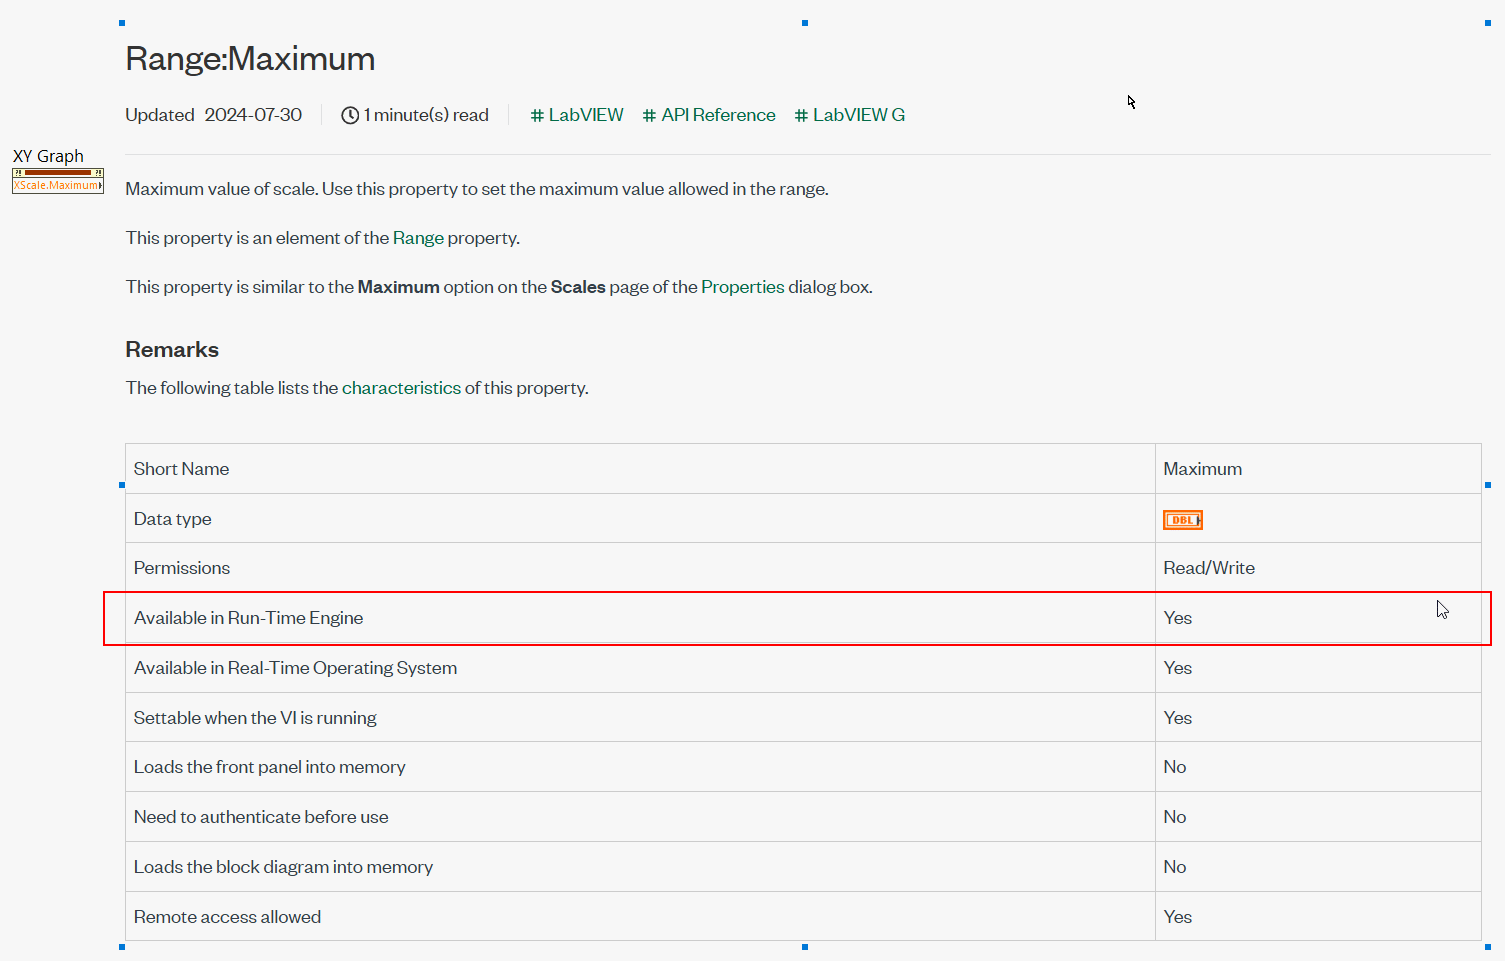Click the Updated 2024-07-30 date text
1505x961 pixels.
point(213,115)
